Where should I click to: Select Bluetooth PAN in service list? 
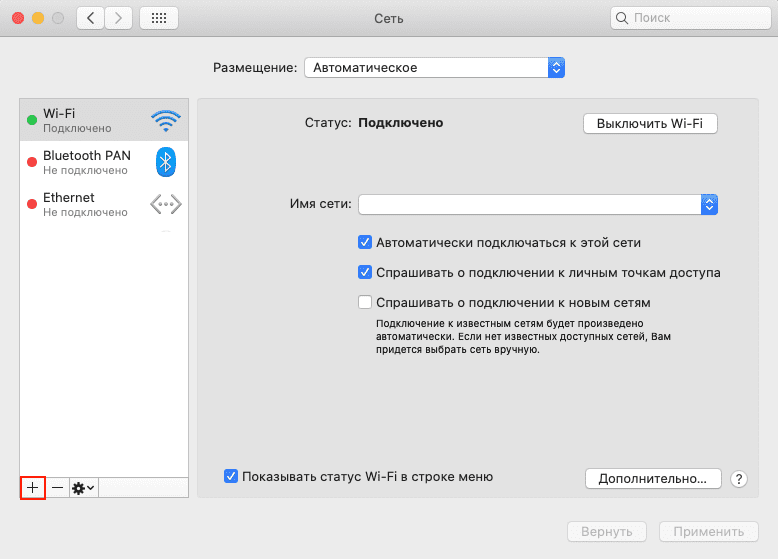pyautogui.click(x=87, y=162)
